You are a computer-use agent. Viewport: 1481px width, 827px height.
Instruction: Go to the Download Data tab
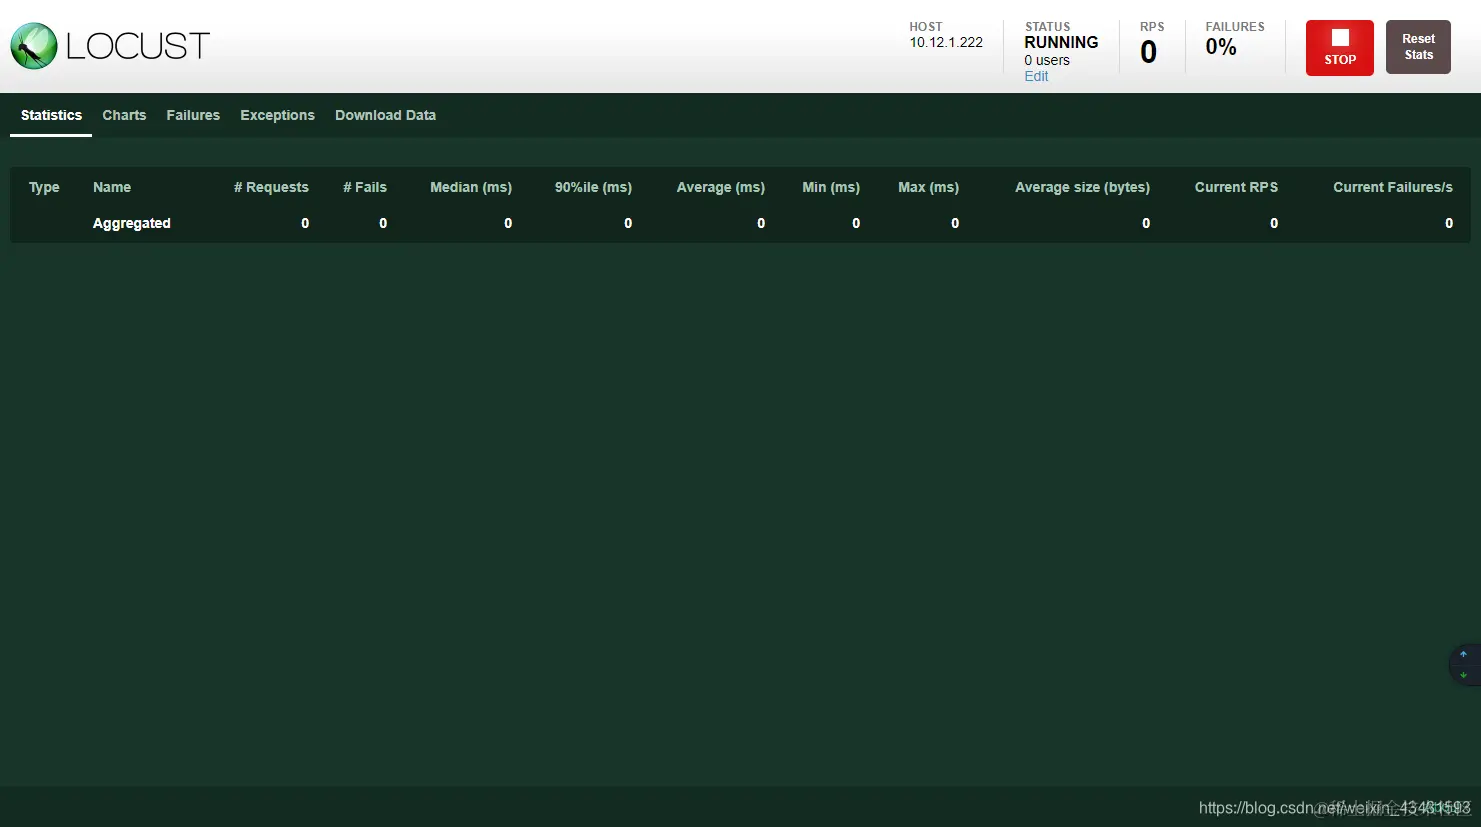click(385, 115)
